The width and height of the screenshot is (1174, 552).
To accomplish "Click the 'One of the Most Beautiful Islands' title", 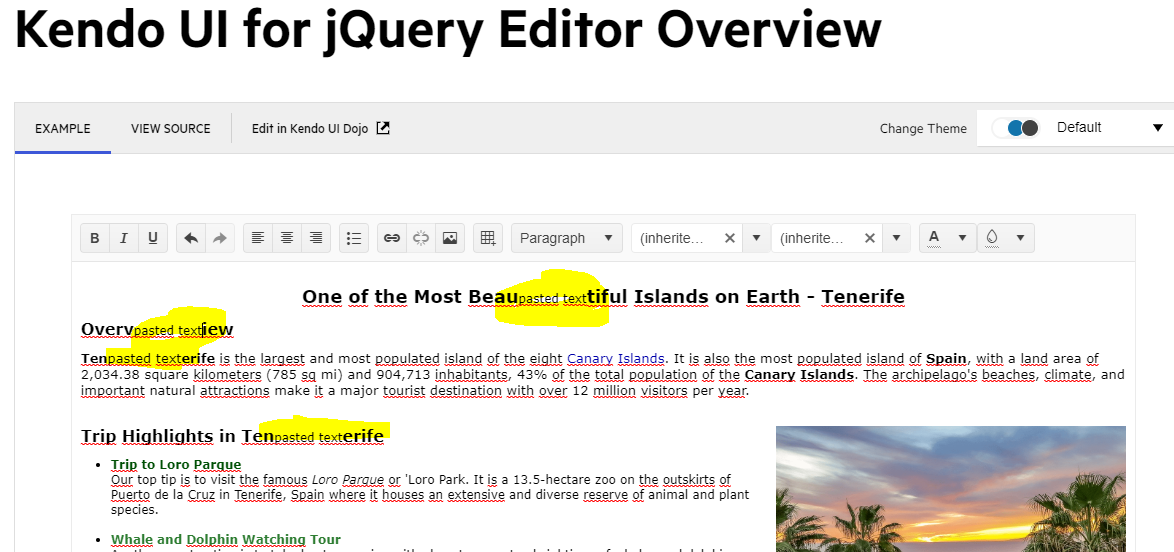I will pos(603,297).
